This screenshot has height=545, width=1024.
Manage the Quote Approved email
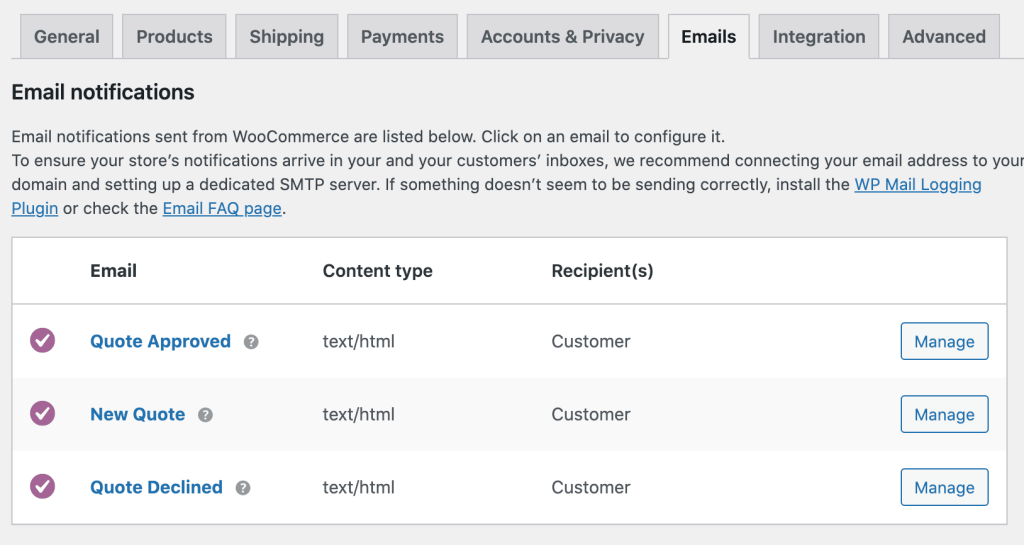[x=944, y=341]
